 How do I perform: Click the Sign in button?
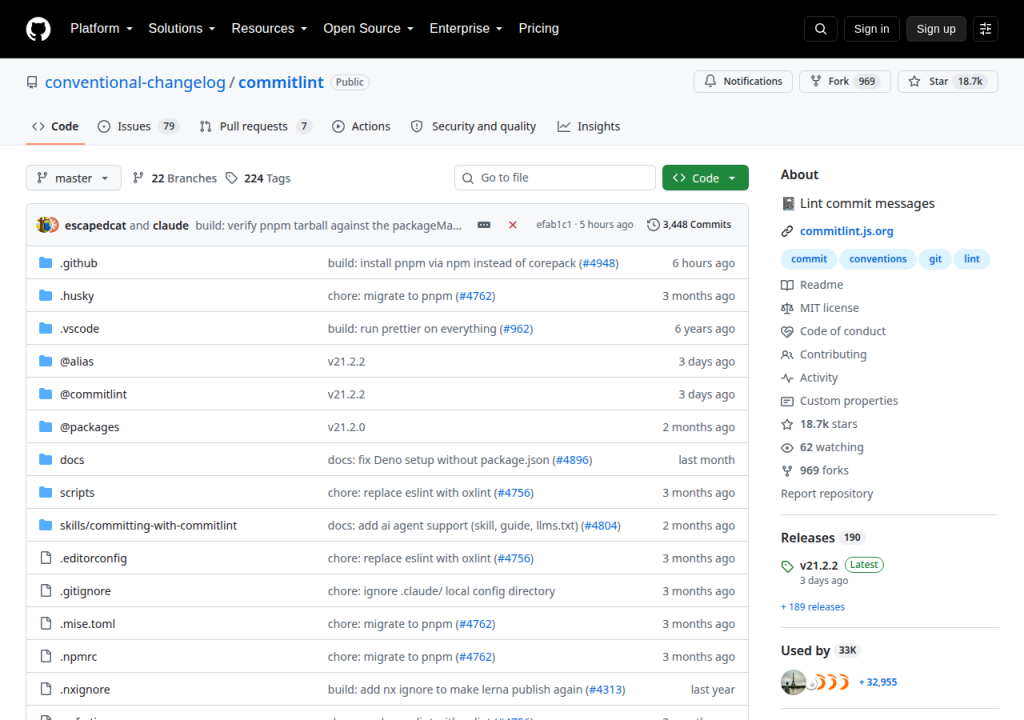coord(871,29)
